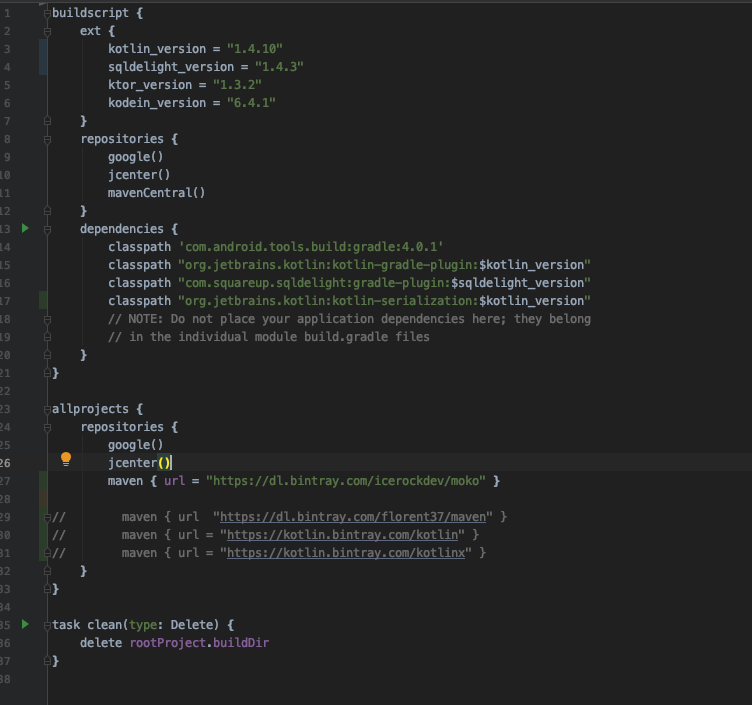Click the sqldelight gradle-plugin classpath string

(x=384, y=283)
